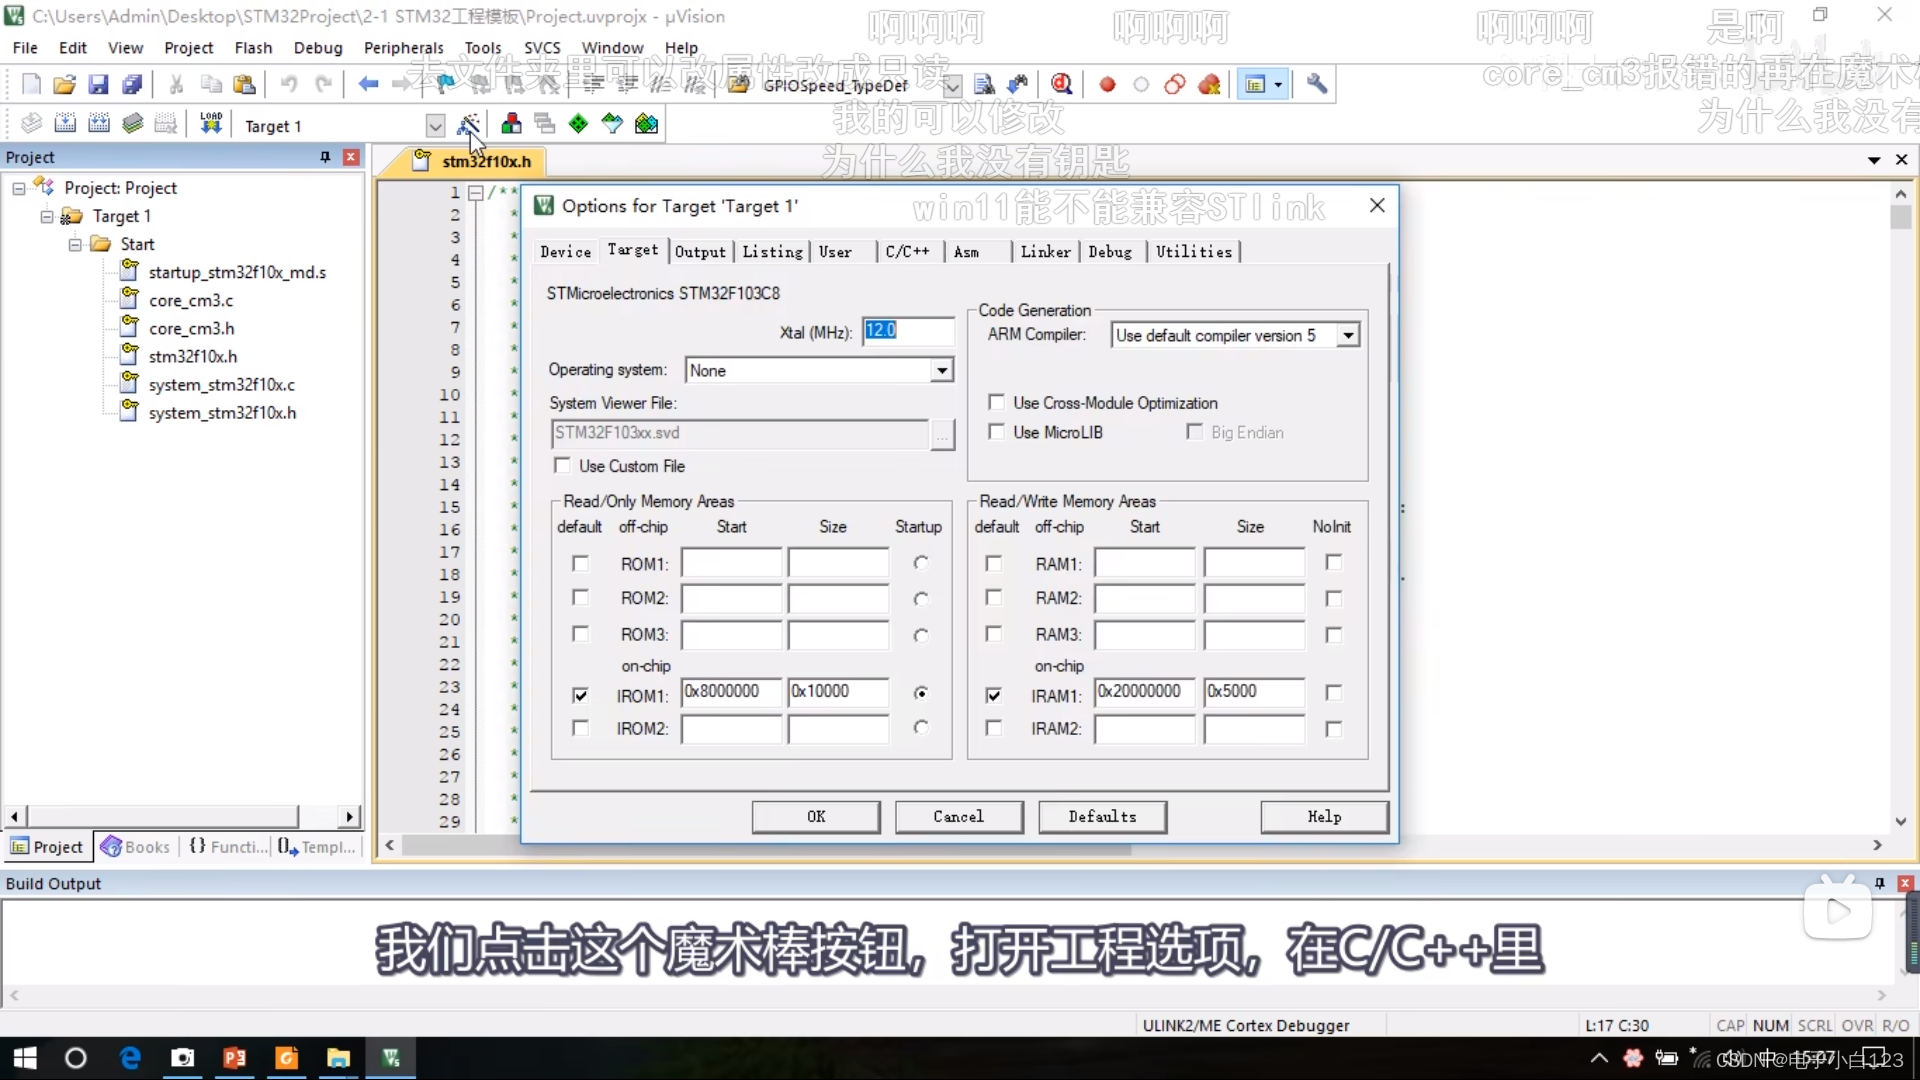Open the ARM Compiler version dropdown
The image size is (1920, 1080).
coord(1348,336)
